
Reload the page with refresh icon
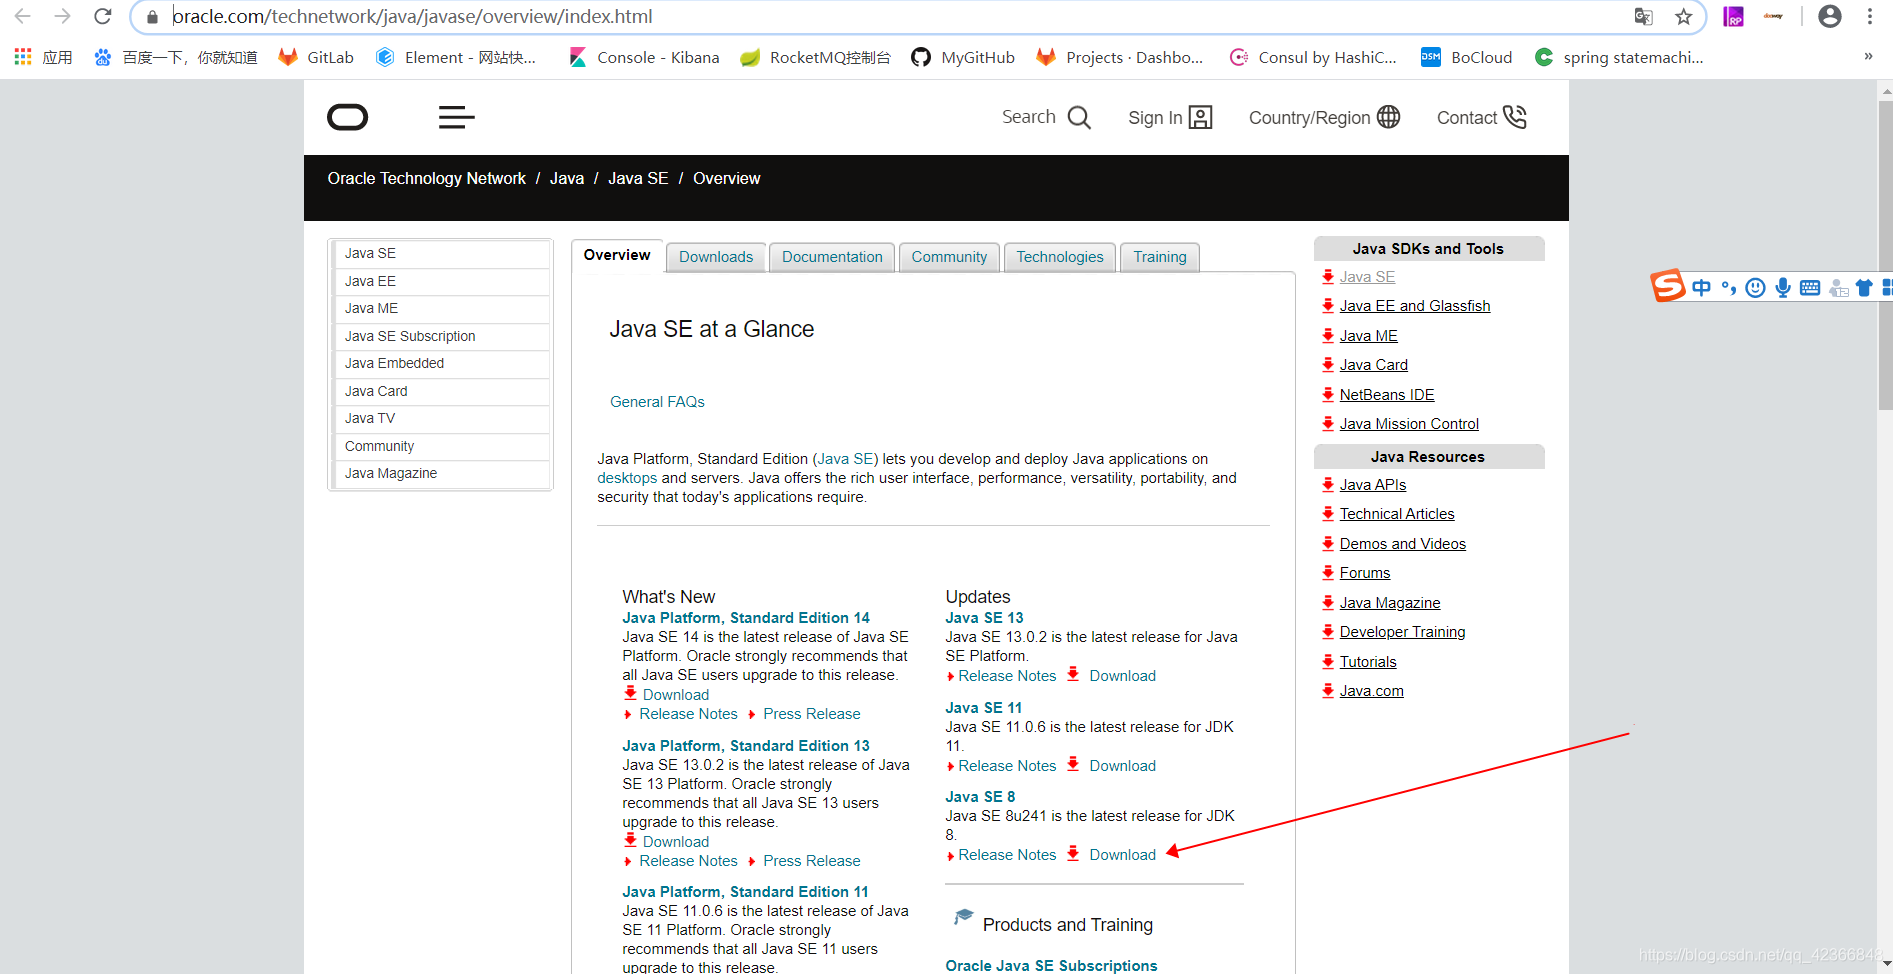[x=102, y=16]
